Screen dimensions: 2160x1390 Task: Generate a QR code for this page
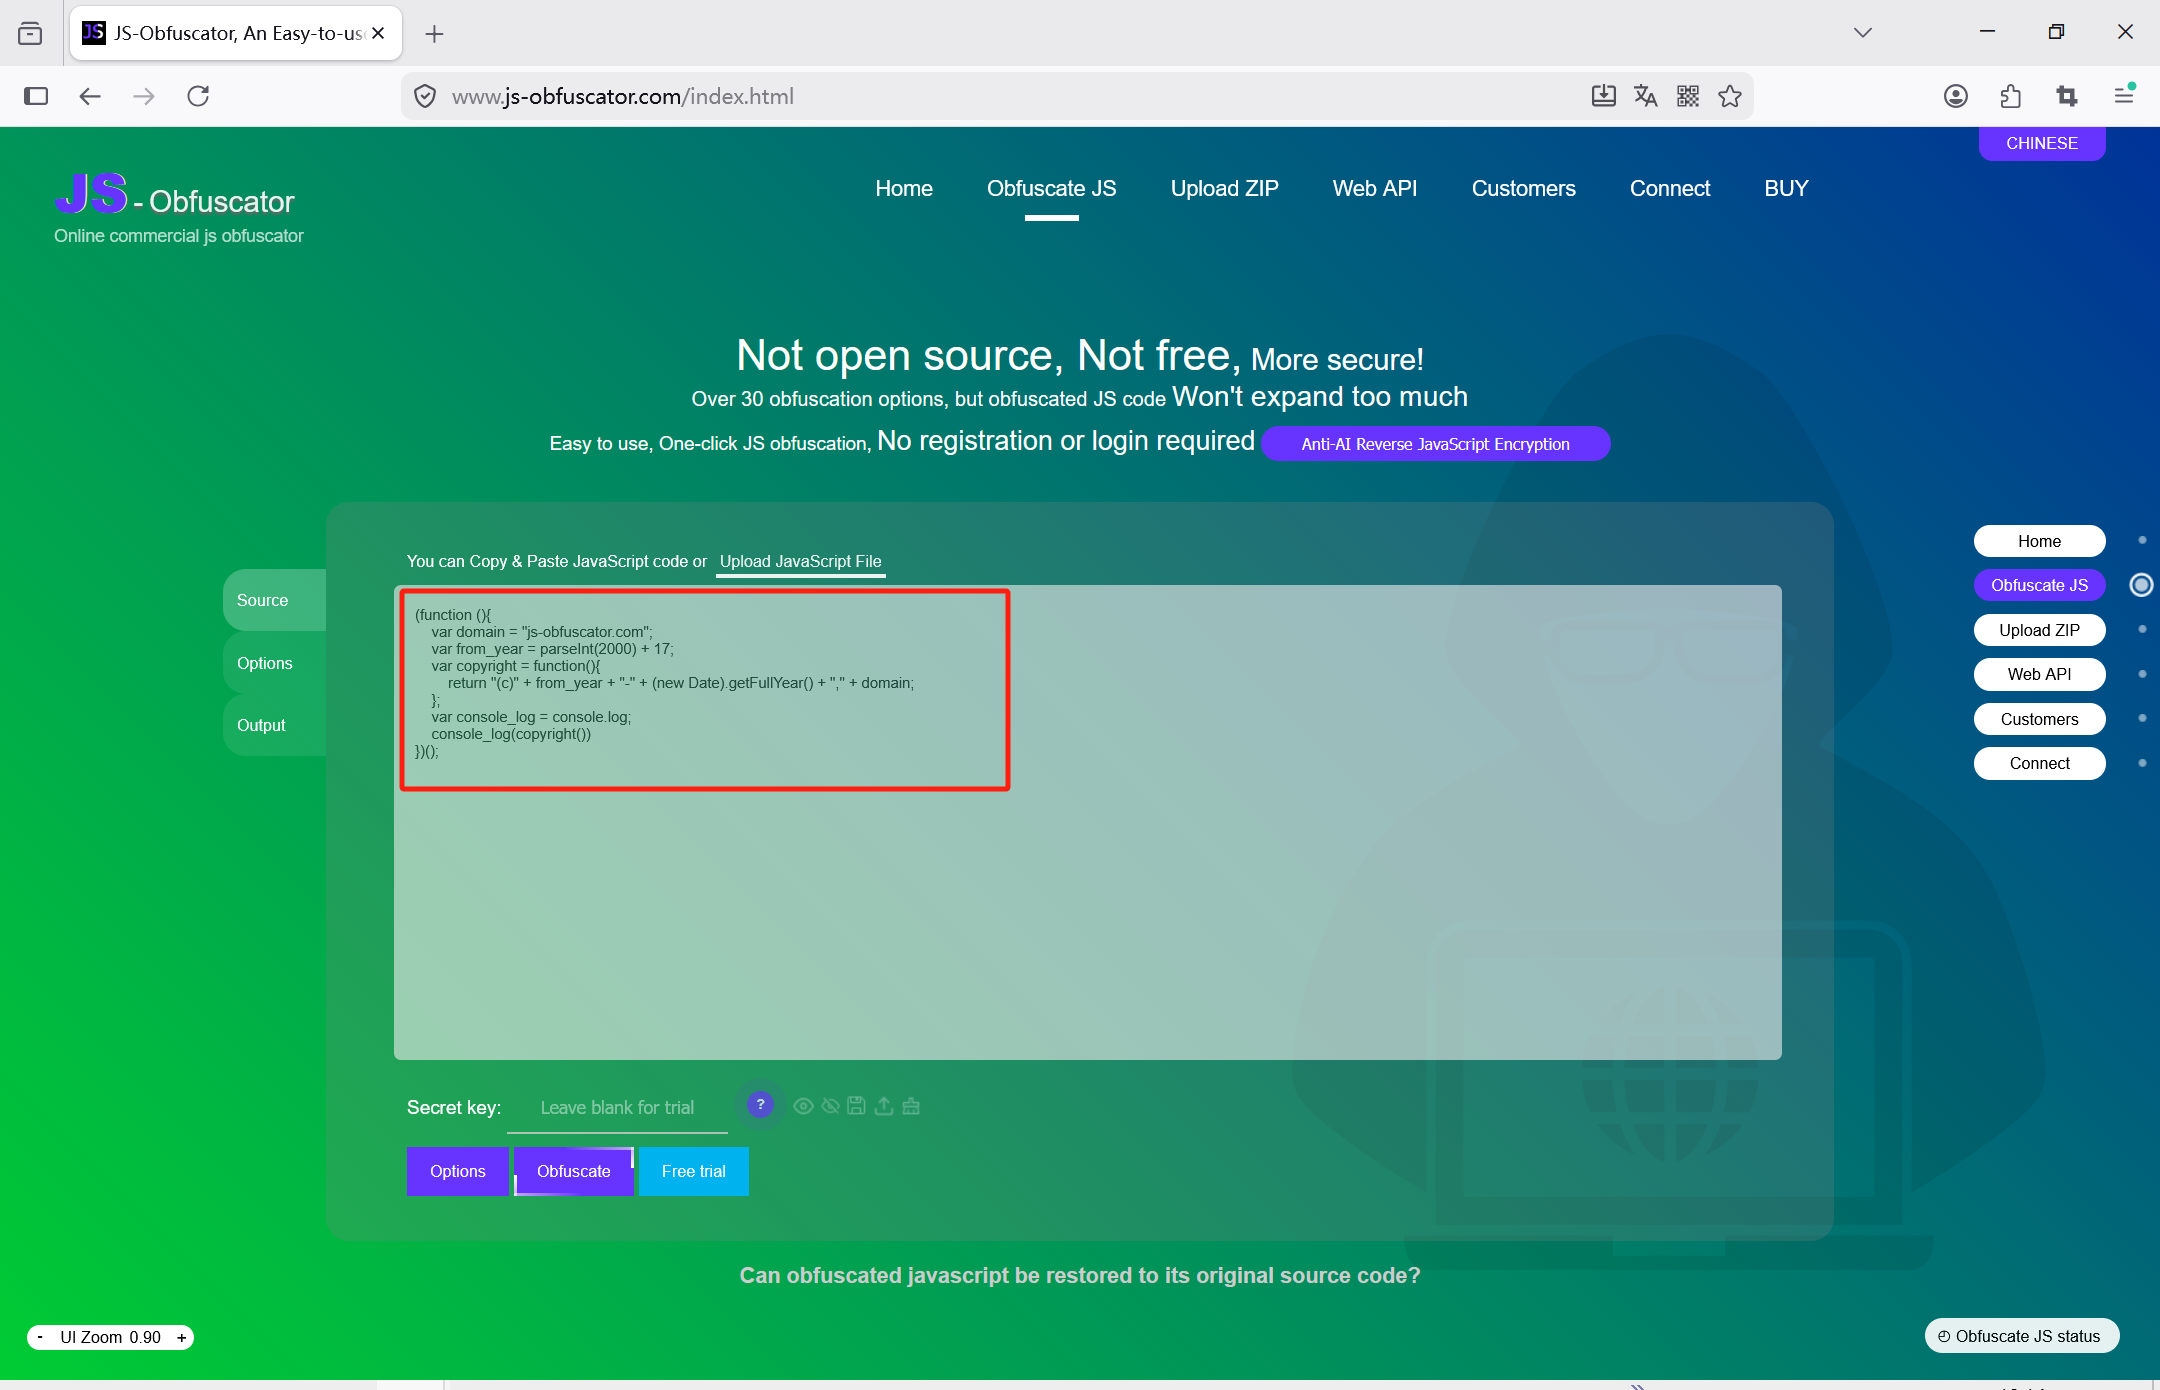pyautogui.click(x=1688, y=96)
